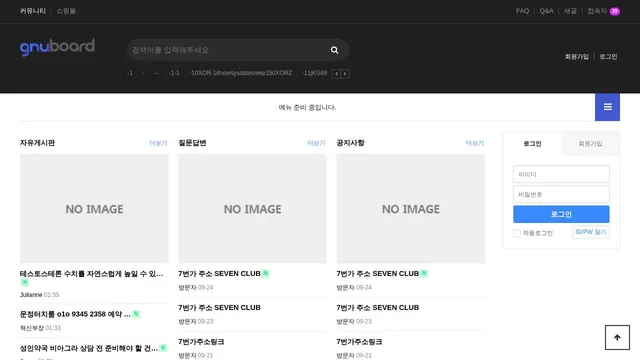Open 공지사항 7번가주소링크 post
The width and height of the screenshot is (640, 360).
pos(359,342)
